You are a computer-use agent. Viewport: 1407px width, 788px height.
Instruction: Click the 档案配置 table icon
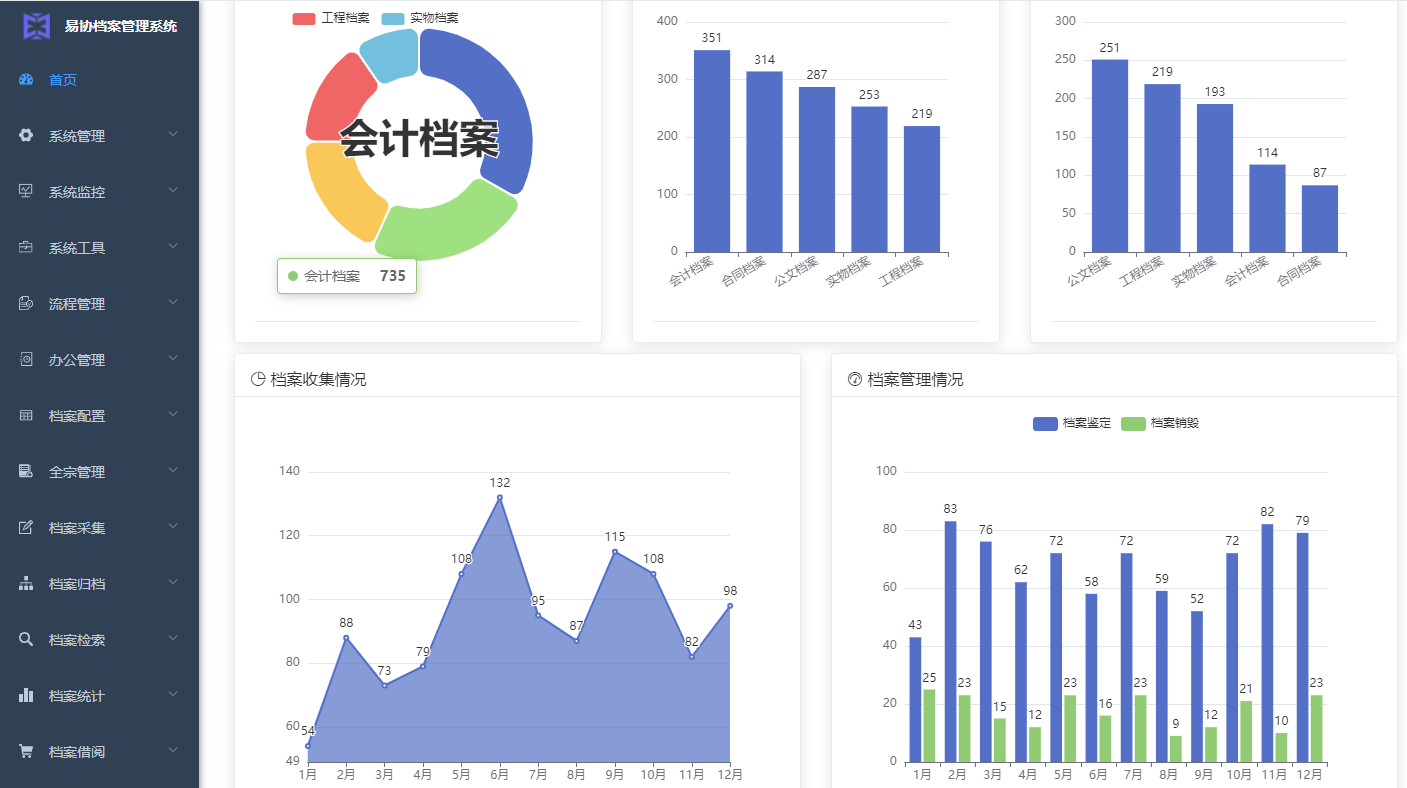pos(26,416)
